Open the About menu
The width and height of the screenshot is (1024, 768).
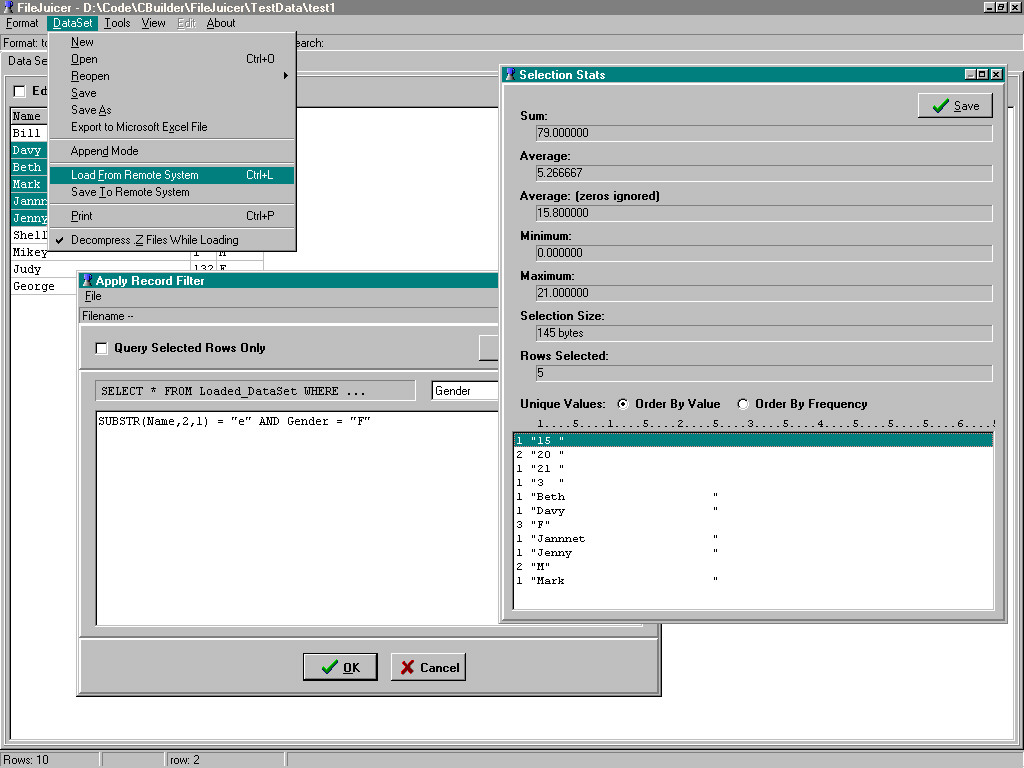click(x=221, y=24)
